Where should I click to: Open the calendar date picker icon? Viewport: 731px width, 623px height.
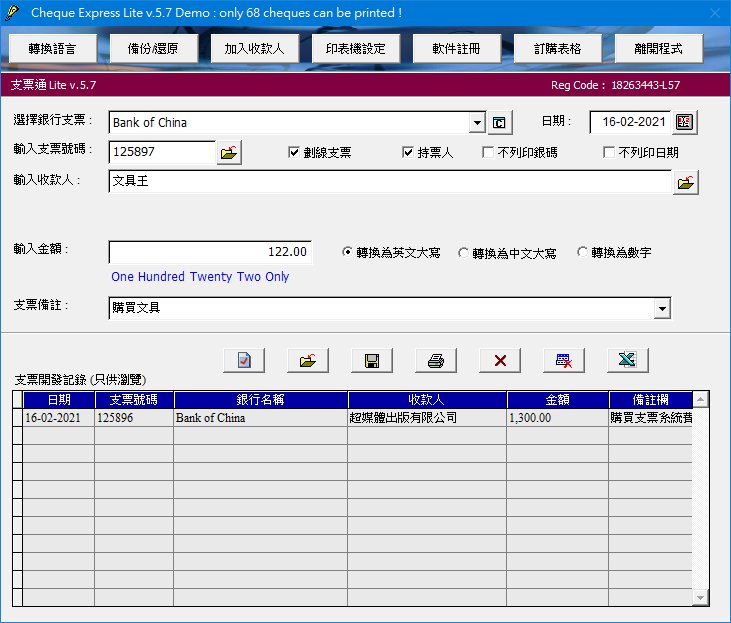pos(685,122)
